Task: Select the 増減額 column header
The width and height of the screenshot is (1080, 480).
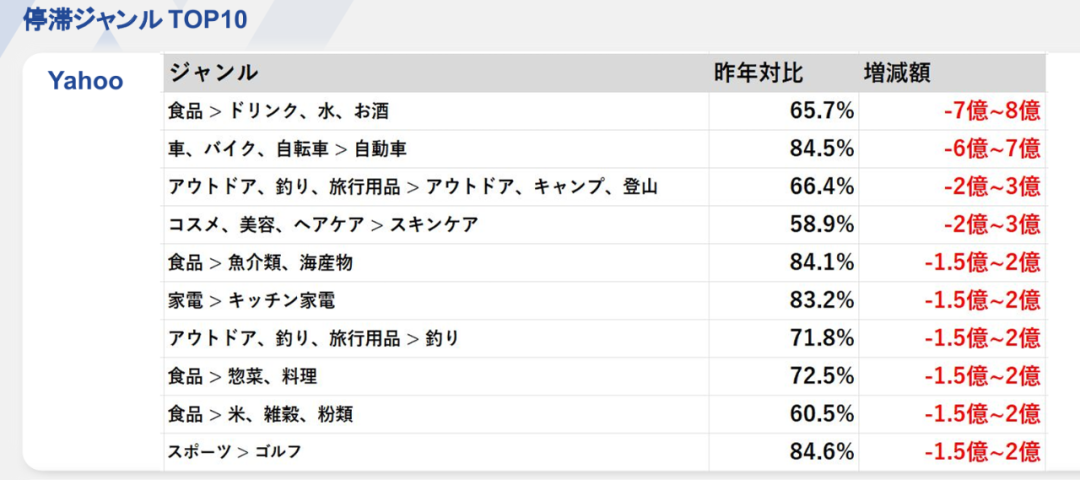Action: [x=898, y=73]
